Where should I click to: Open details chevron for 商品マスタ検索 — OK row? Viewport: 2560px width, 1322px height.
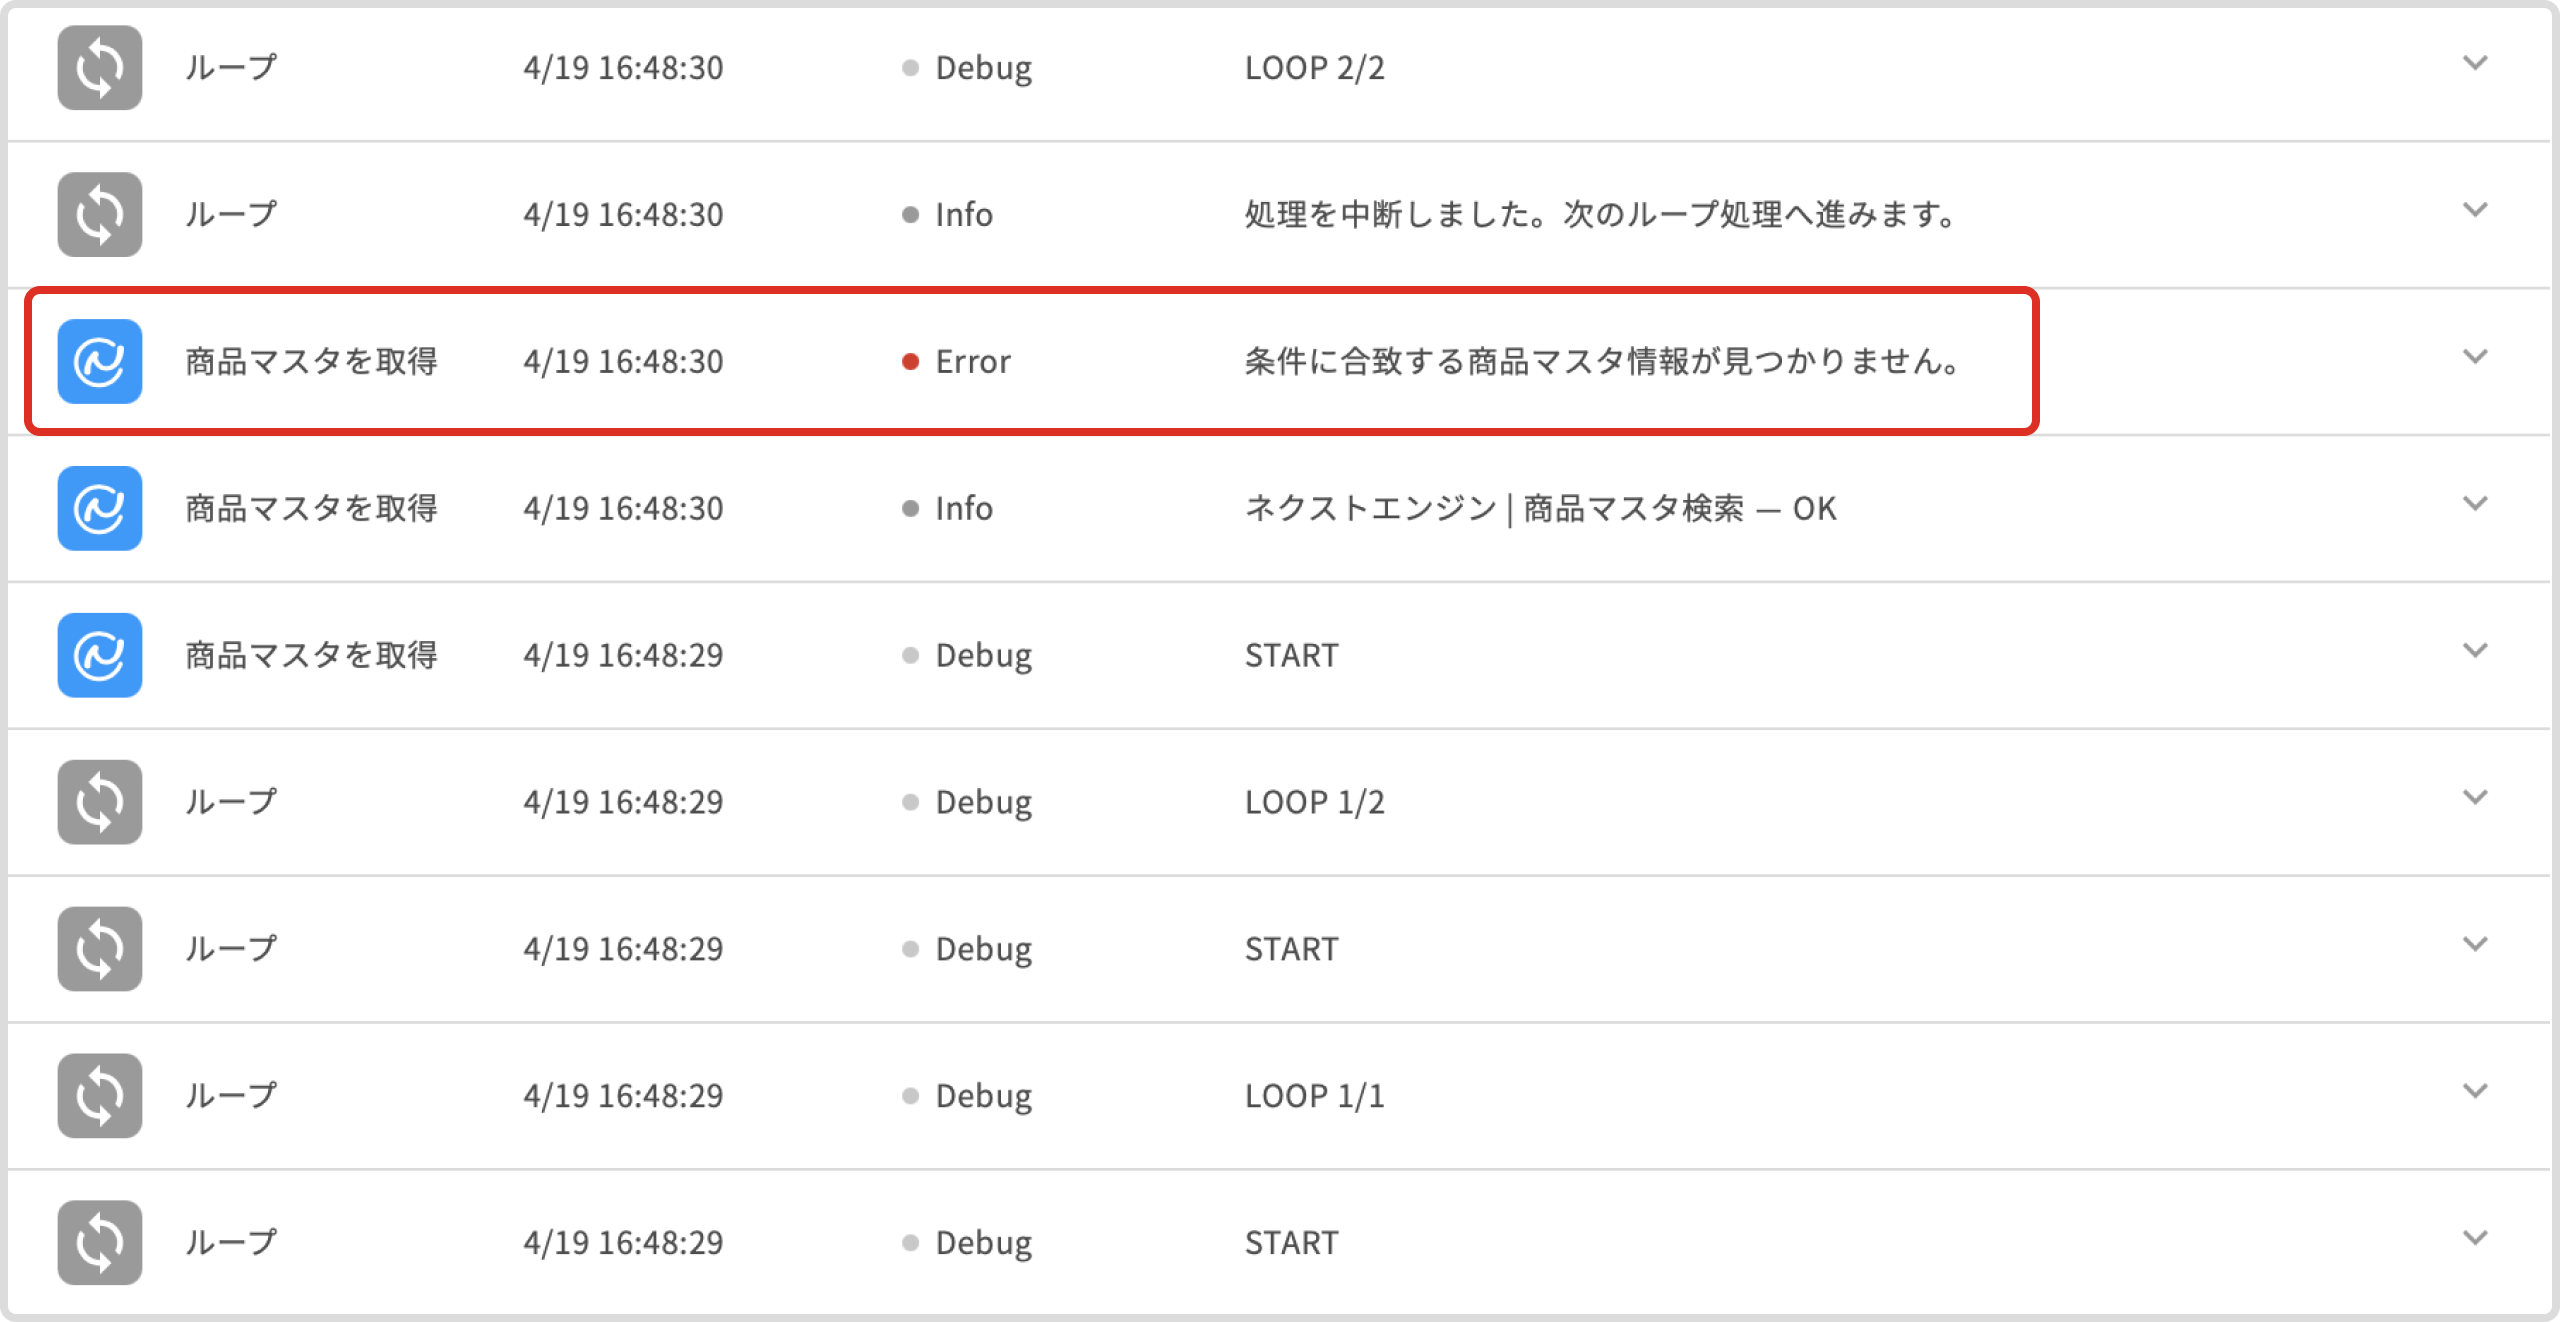2475,505
